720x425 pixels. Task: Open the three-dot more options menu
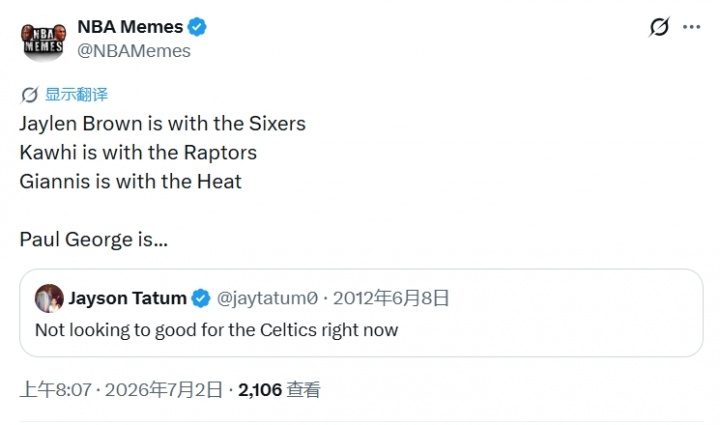(x=691, y=27)
